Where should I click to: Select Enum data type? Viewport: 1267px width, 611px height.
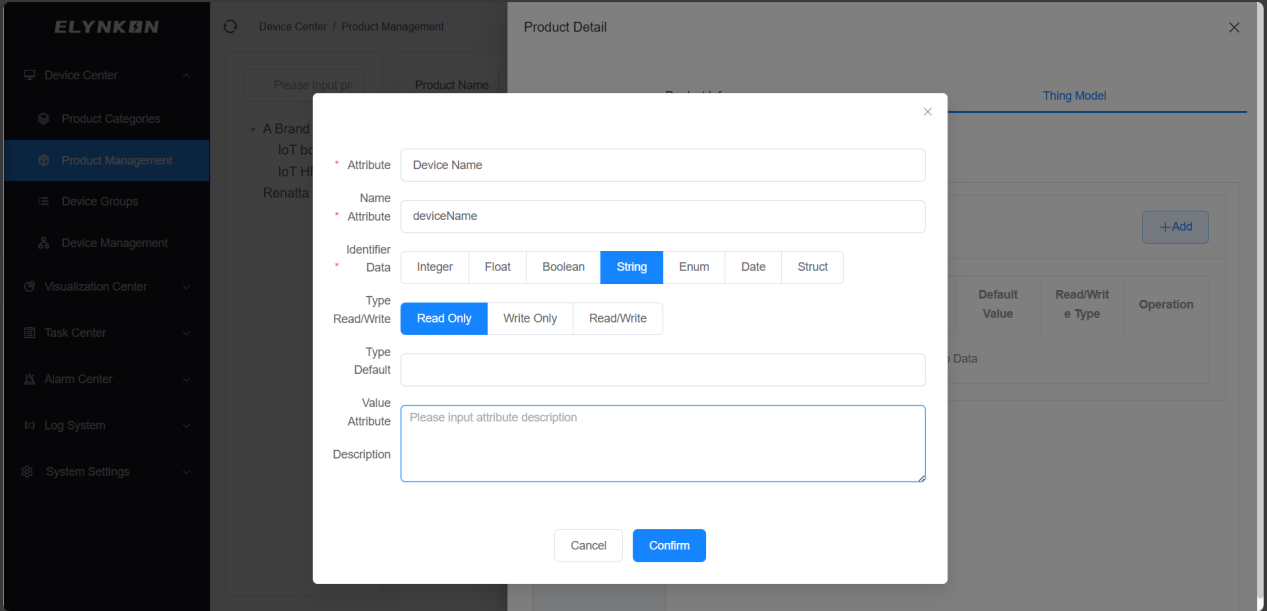(x=694, y=267)
